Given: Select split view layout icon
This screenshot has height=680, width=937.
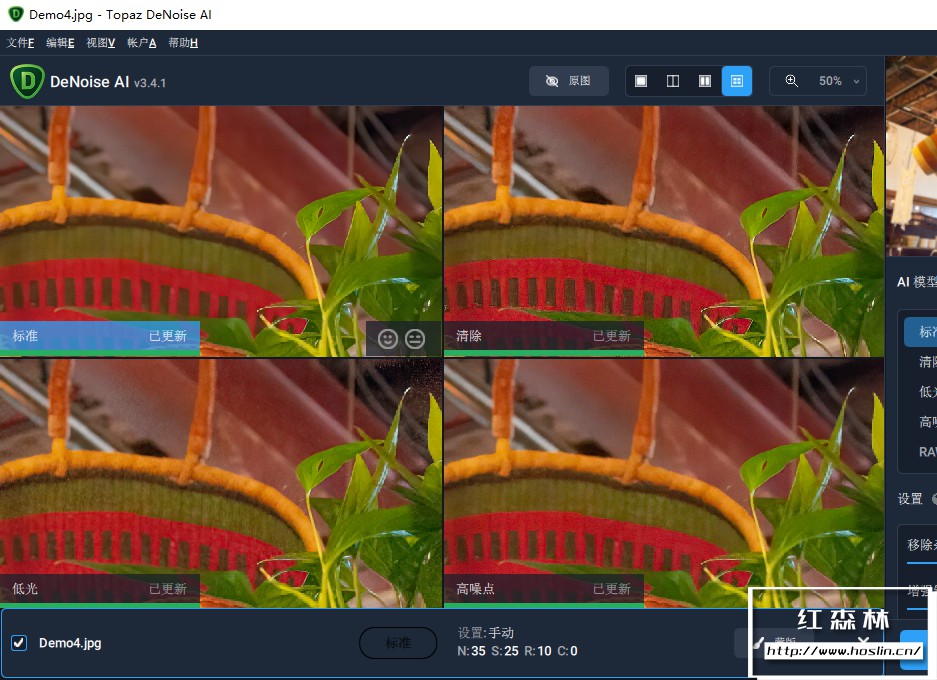Looking at the screenshot, I should (673, 81).
